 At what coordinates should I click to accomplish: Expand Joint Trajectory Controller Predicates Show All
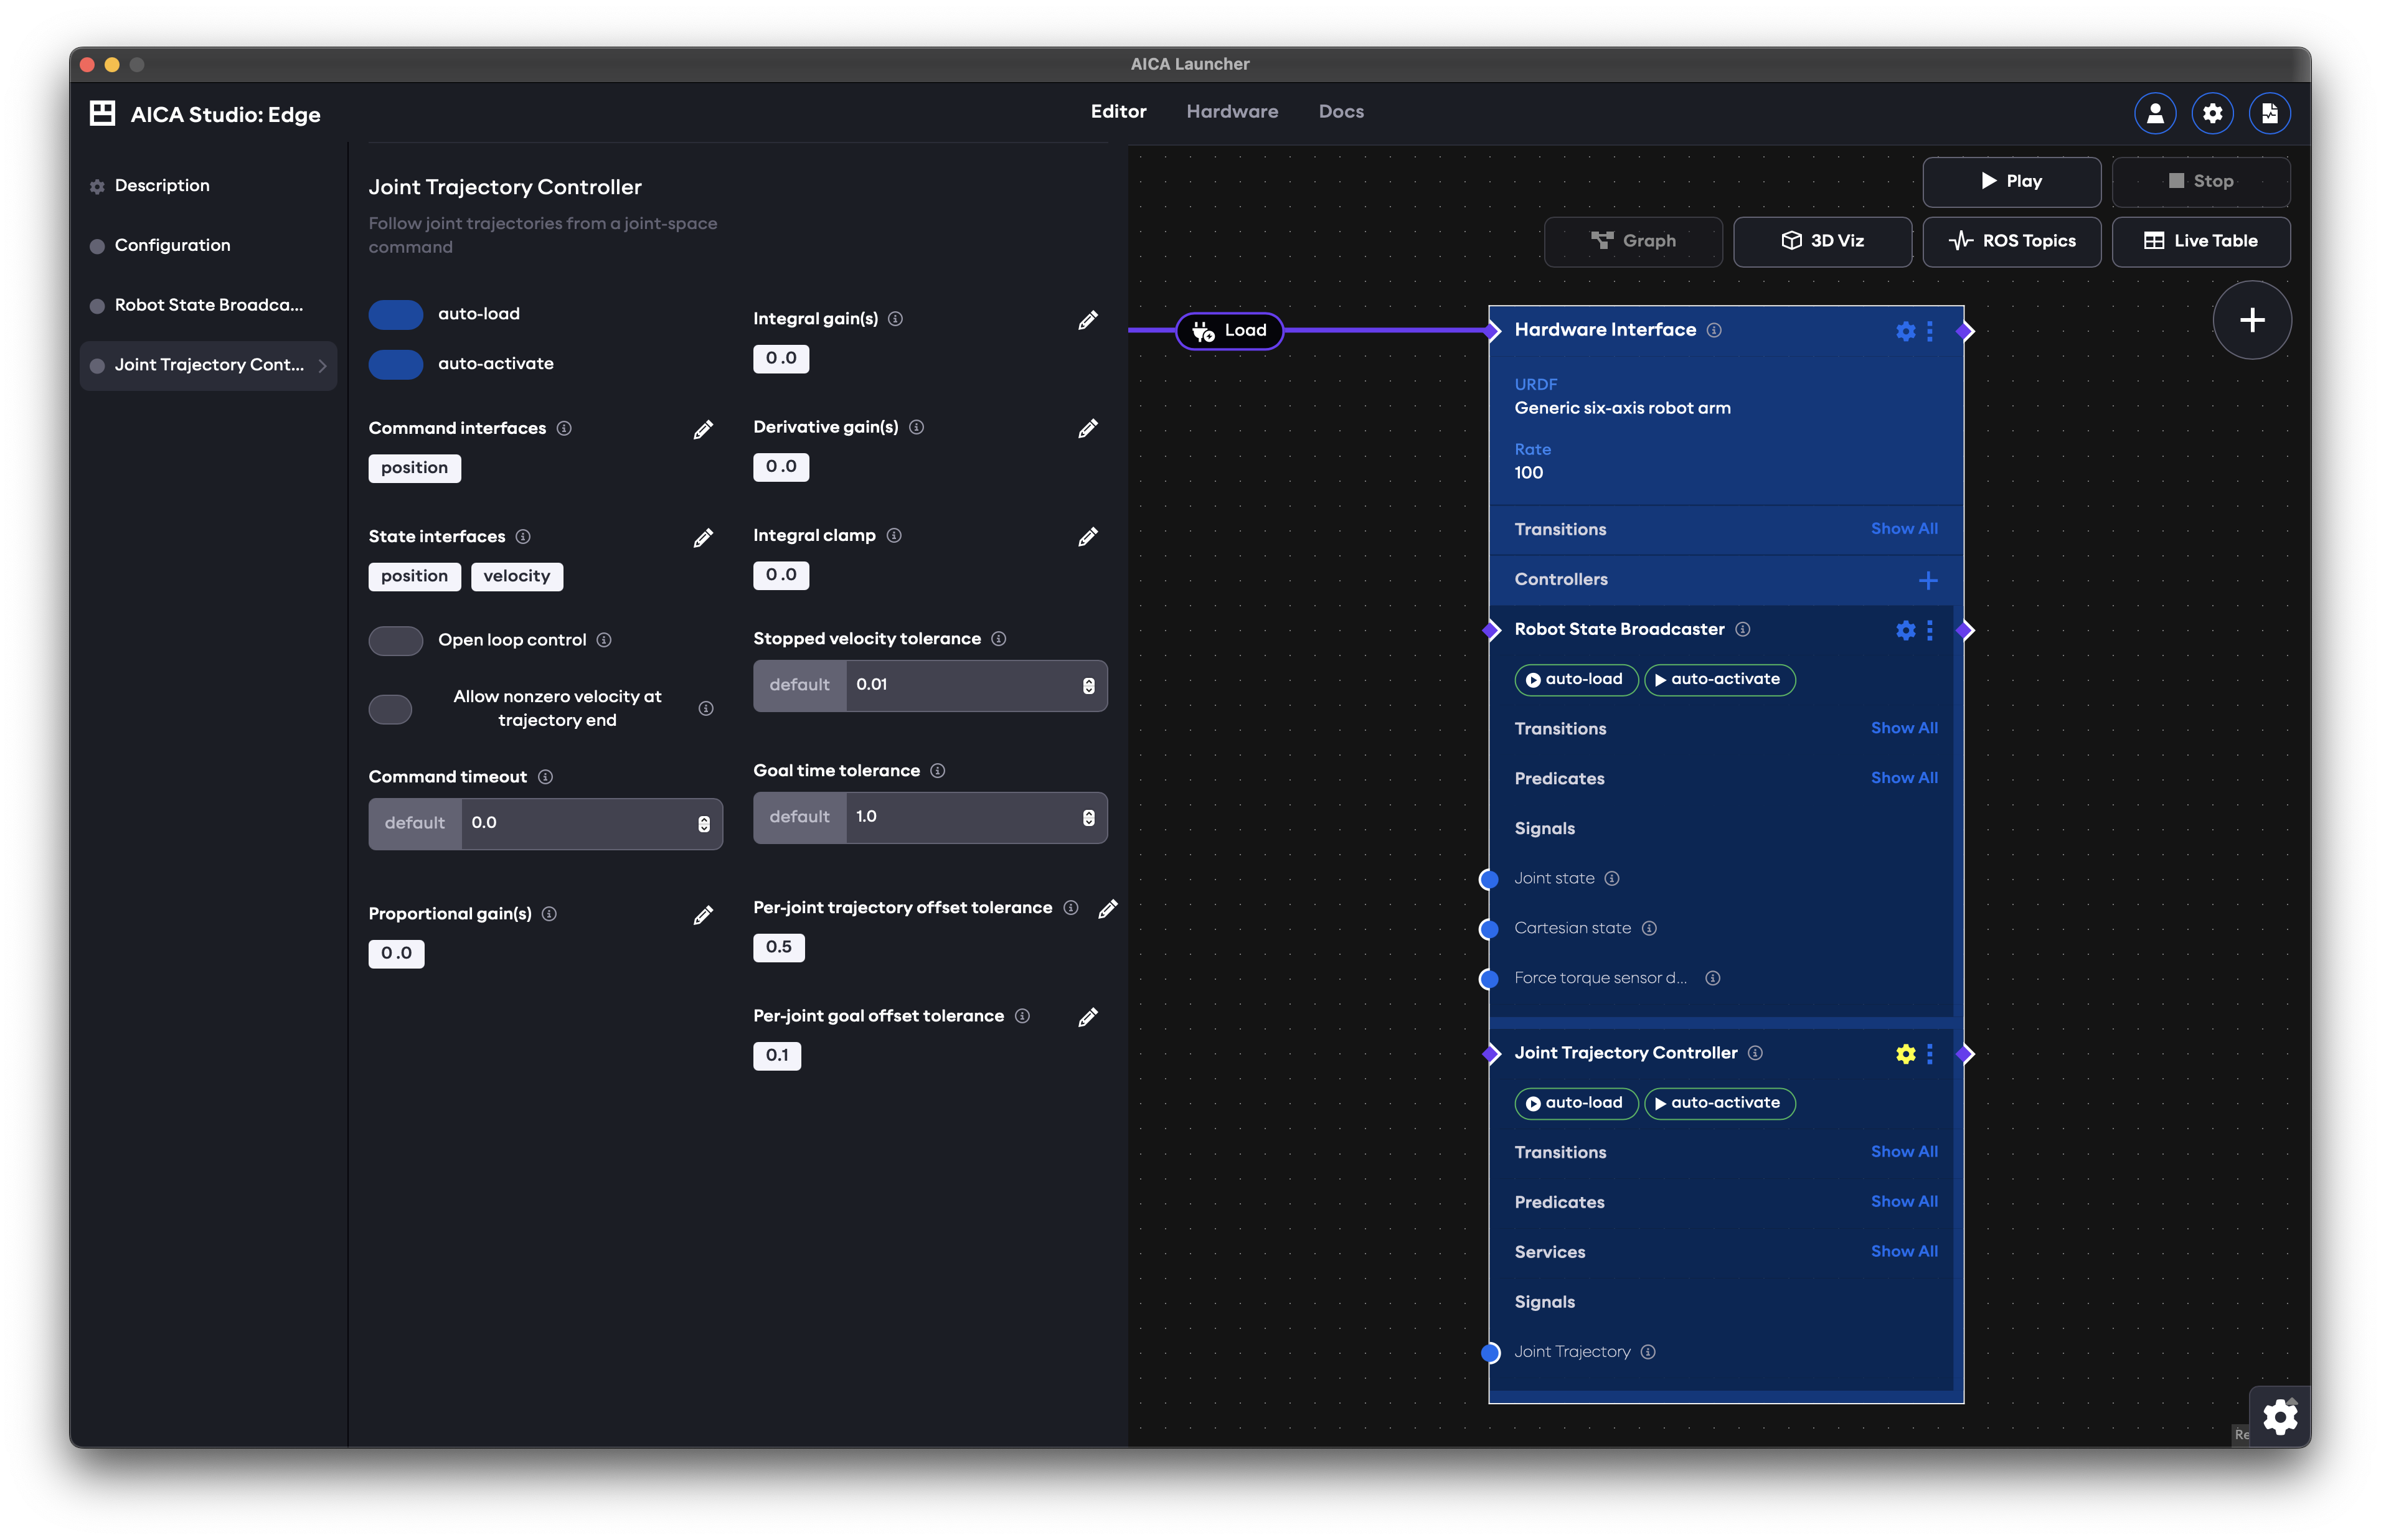click(x=1903, y=1202)
